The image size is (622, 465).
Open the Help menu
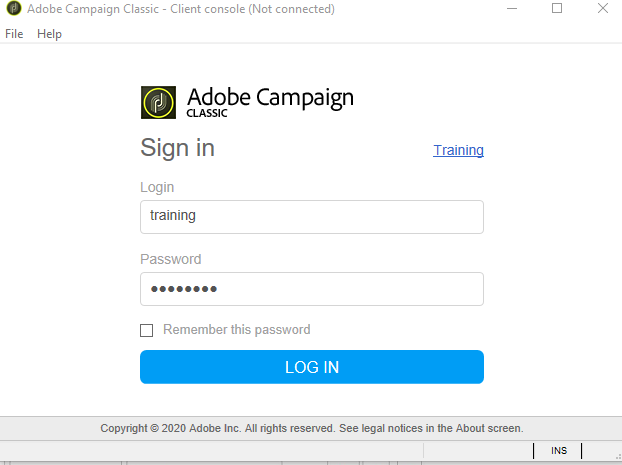[x=49, y=34]
